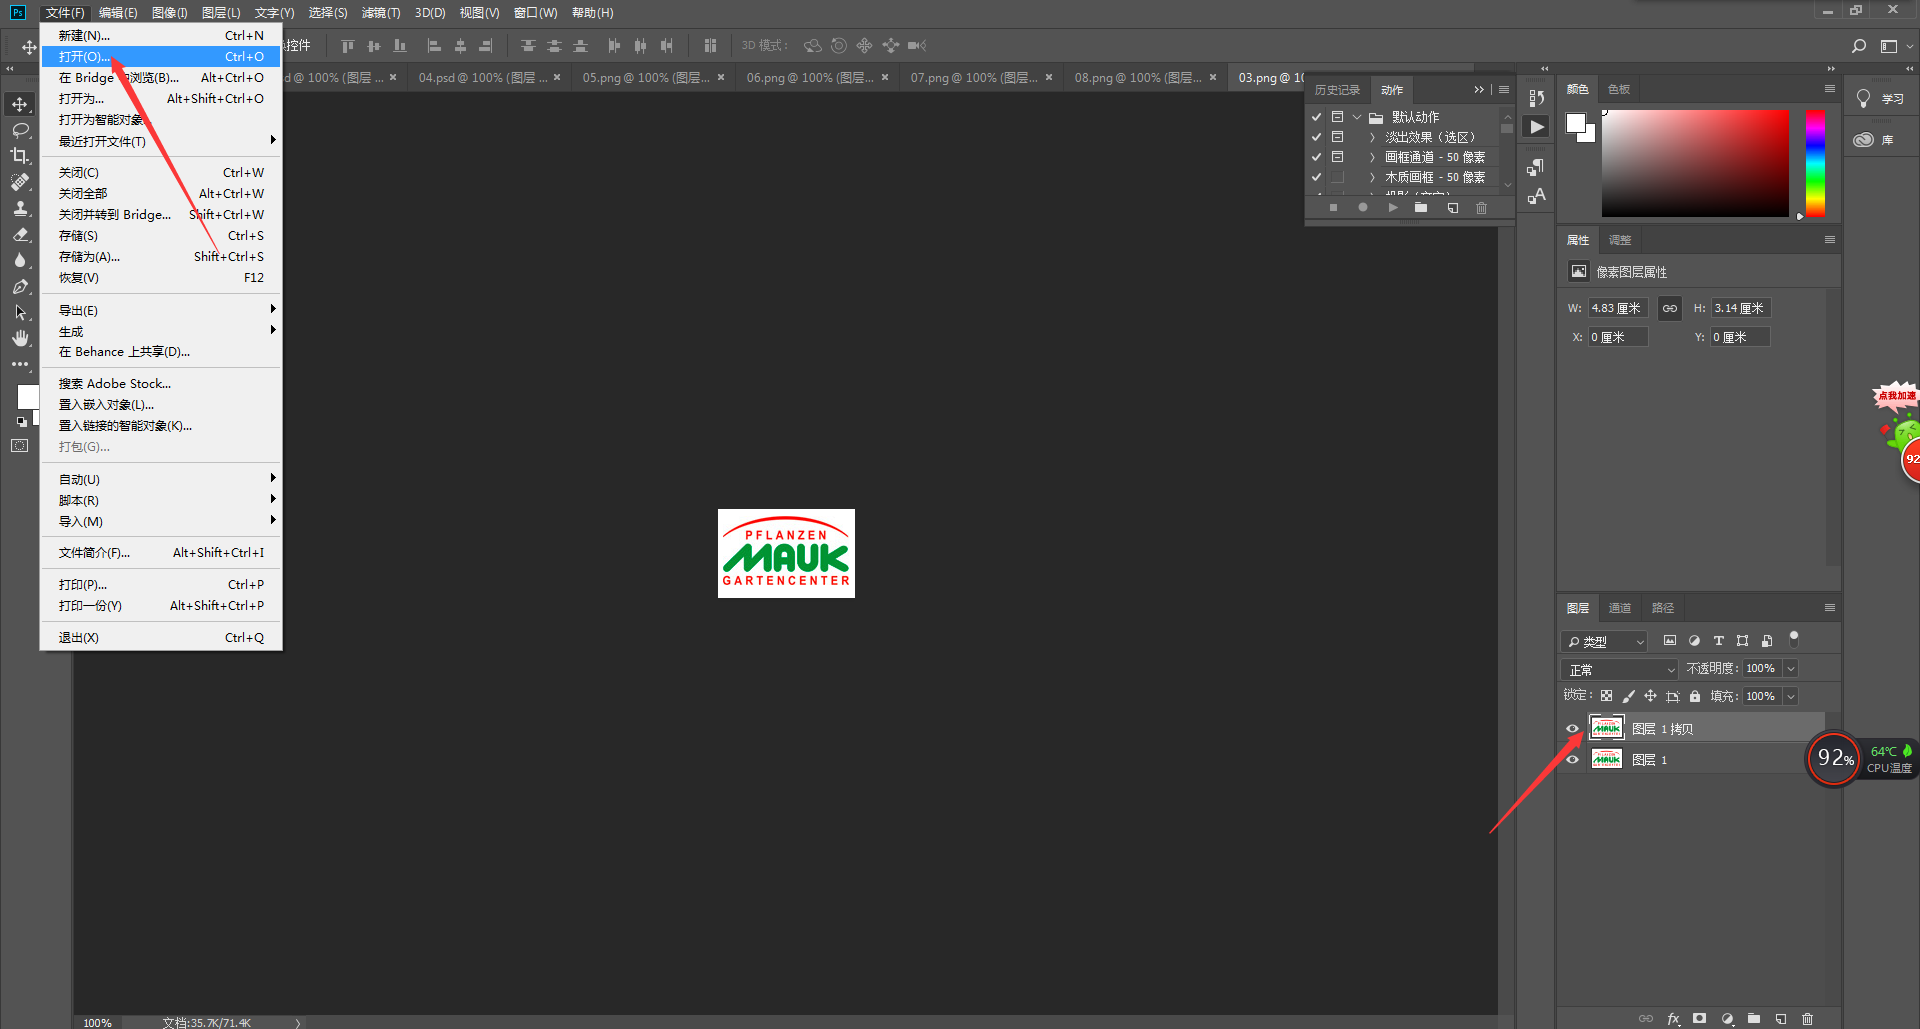Select the Hand tool
1920x1029 pixels.
tap(20, 338)
